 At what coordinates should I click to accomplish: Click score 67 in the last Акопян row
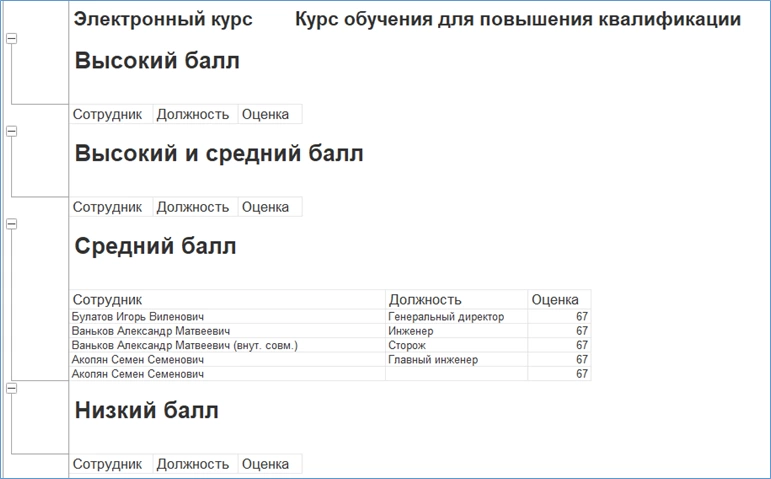point(560,374)
